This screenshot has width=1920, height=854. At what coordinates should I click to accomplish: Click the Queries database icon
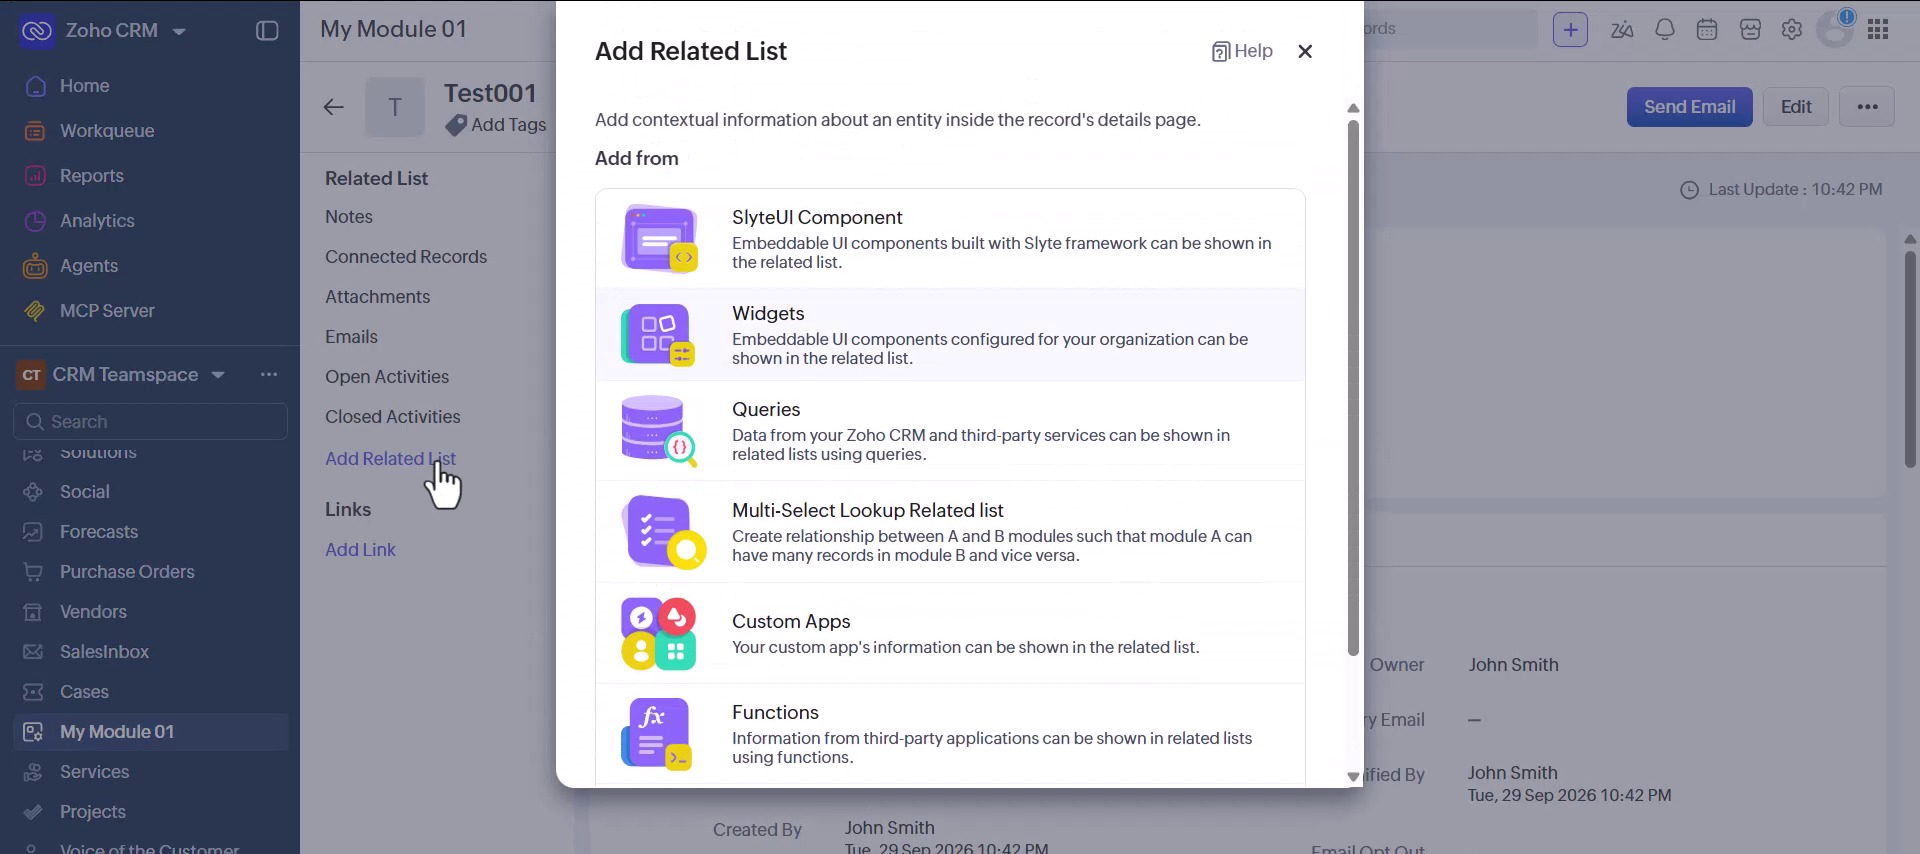point(659,431)
